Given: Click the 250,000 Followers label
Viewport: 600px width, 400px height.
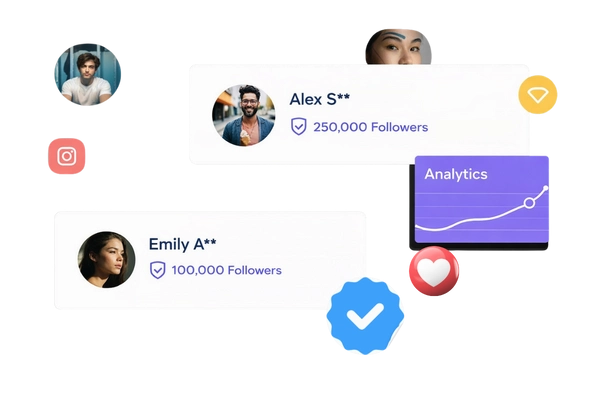Looking at the screenshot, I should [x=370, y=127].
